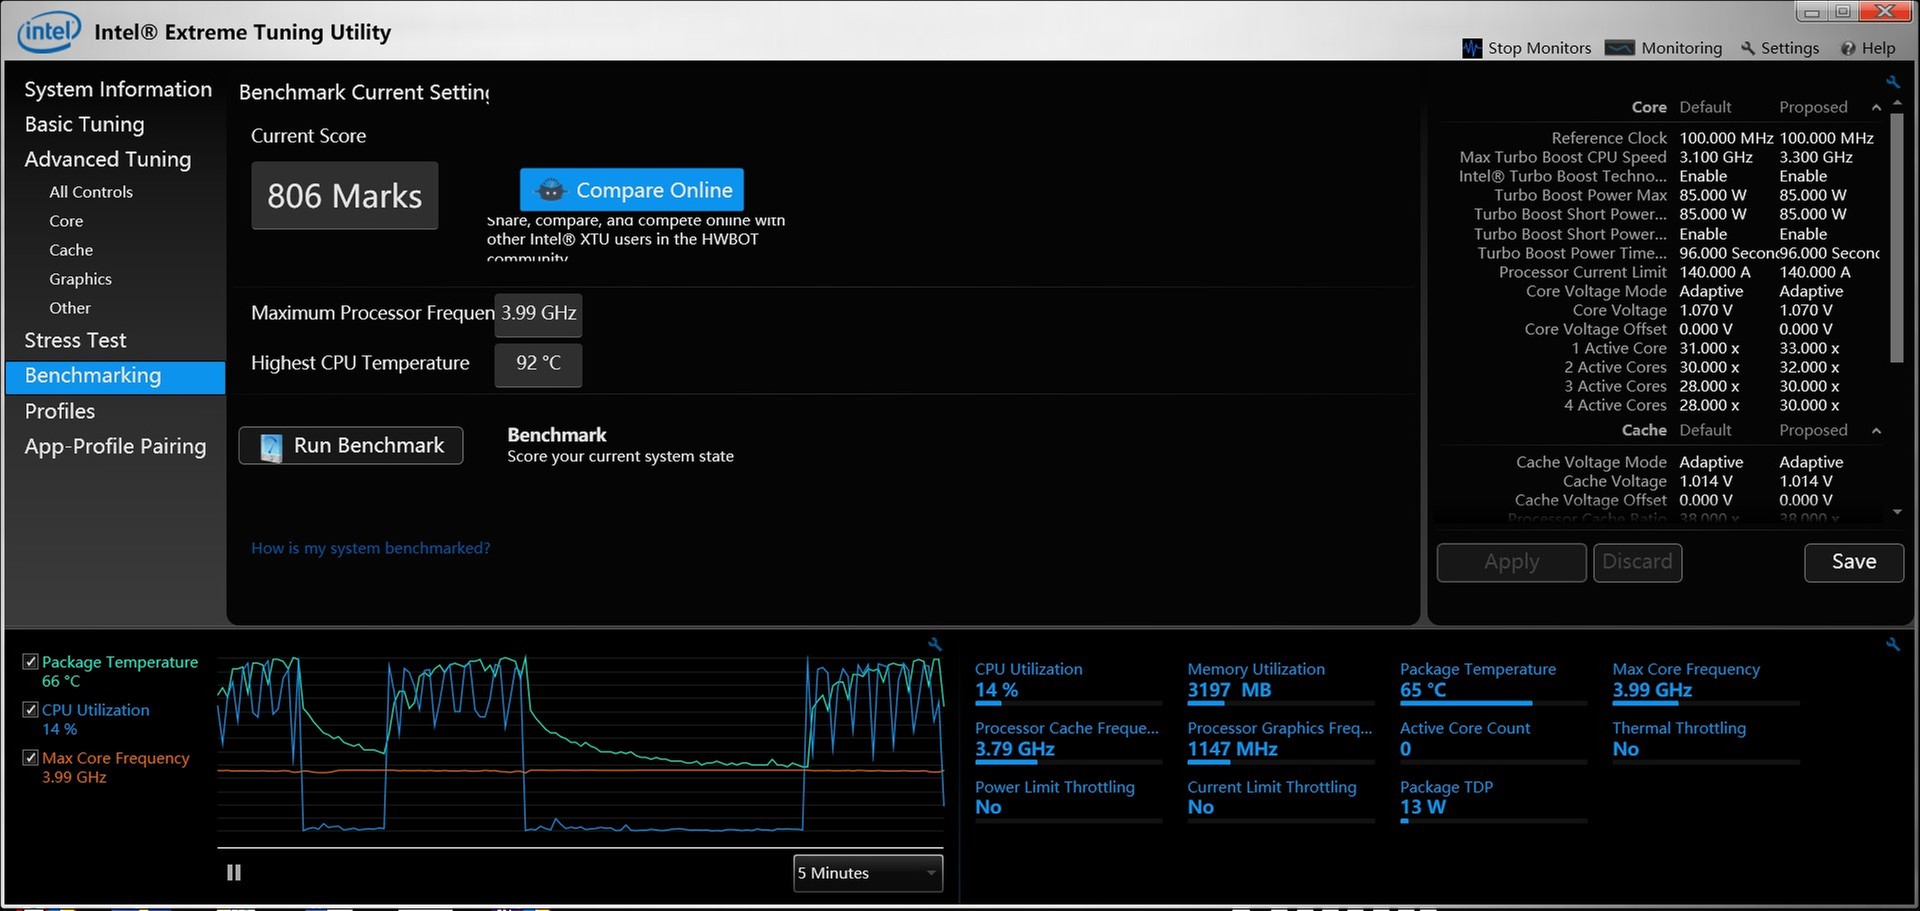Collapse the Core section chevron
Image resolution: width=1920 pixels, height=911 pixels.
point(1876,107)
